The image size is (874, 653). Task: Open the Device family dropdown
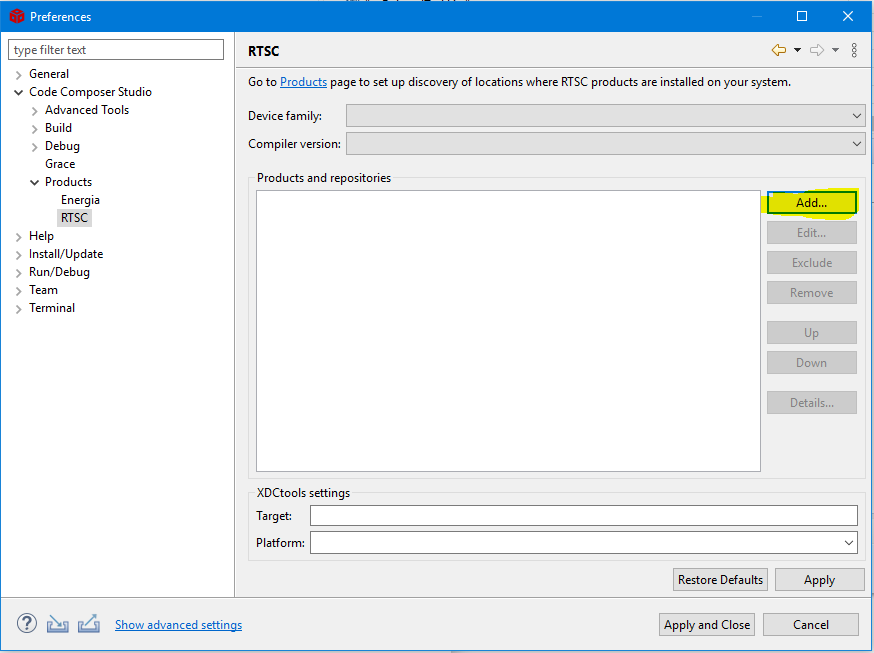[x=605, y=116]
